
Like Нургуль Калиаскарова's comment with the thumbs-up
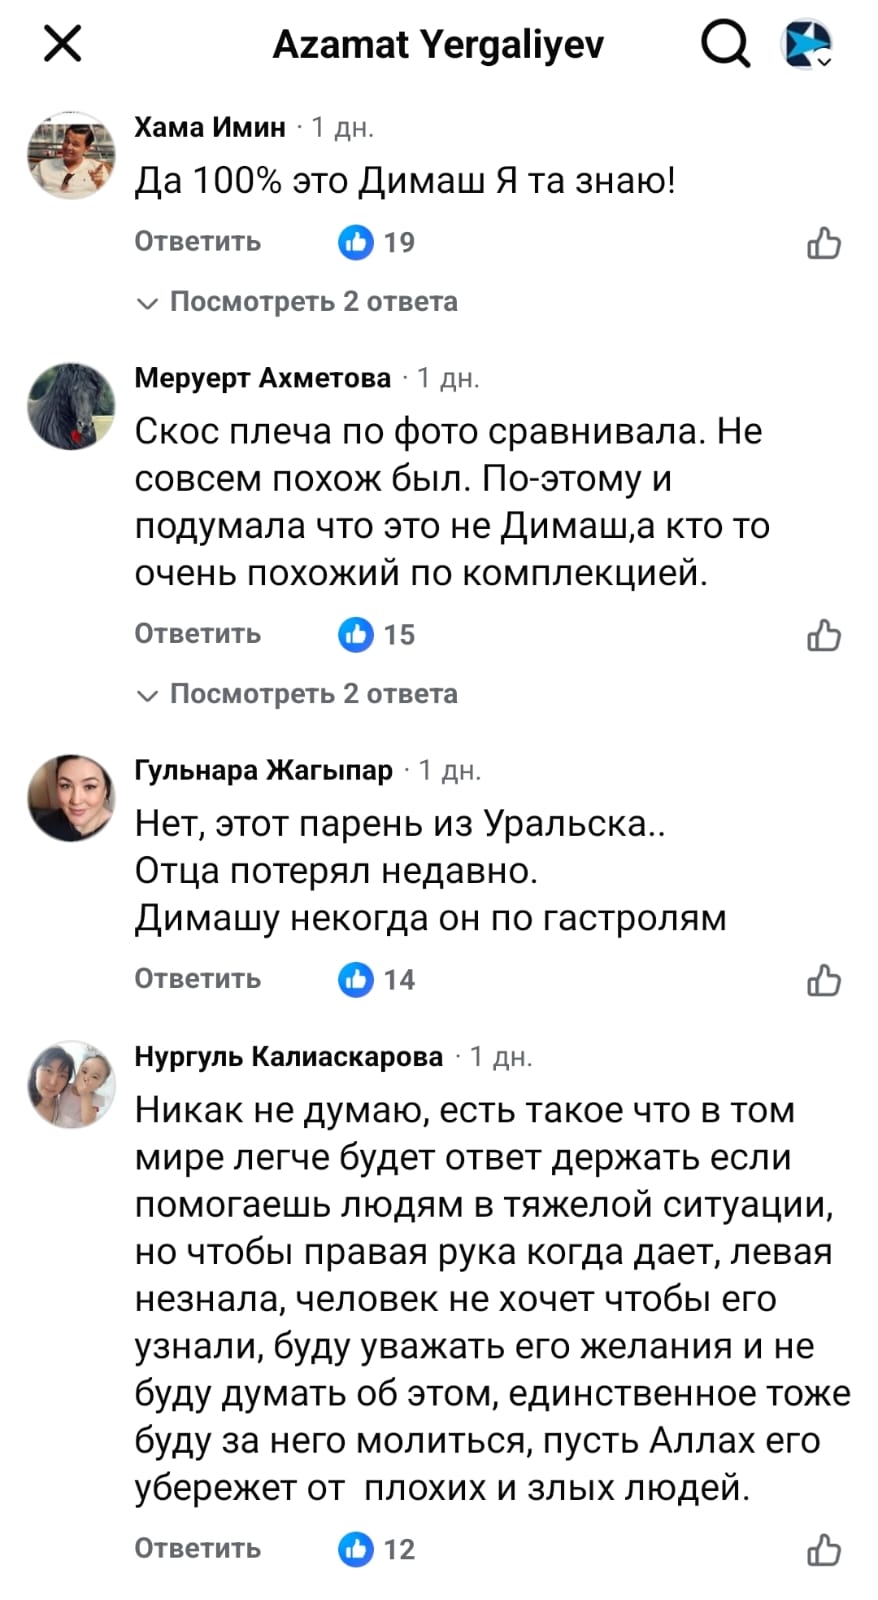click(823, 1550)
